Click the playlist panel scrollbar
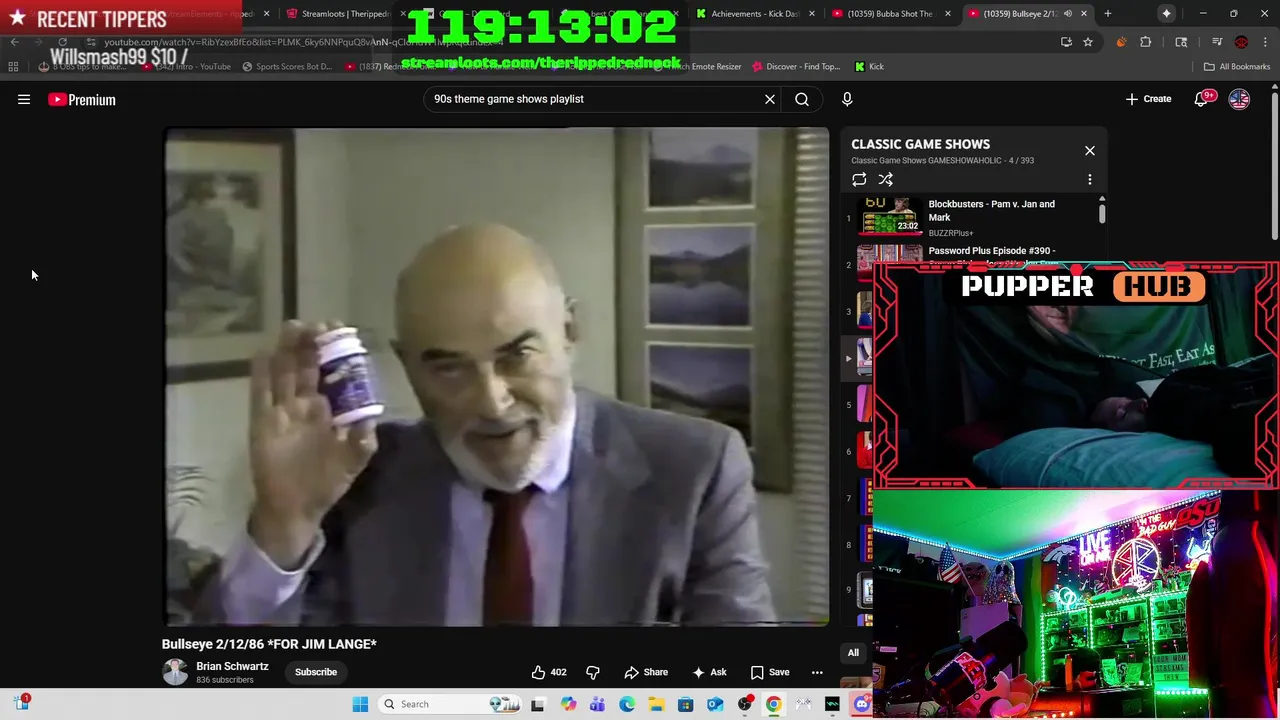This screenshot has width=1280, height=720. coord(1102,212)
